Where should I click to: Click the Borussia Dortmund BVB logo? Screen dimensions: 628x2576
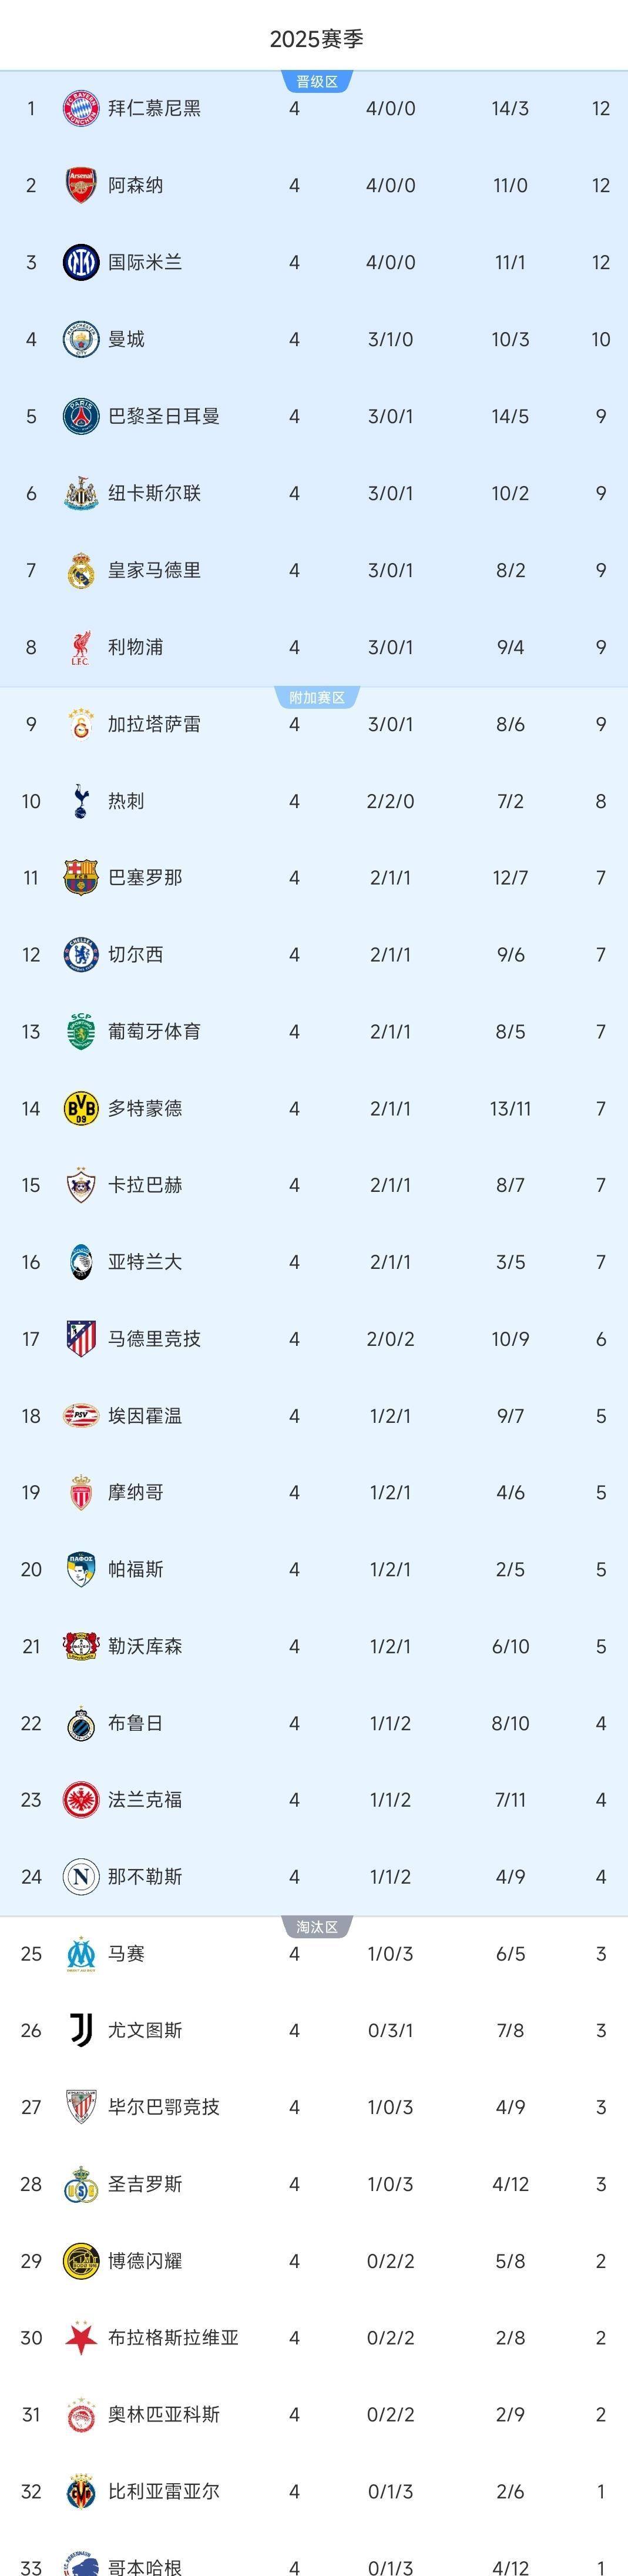(x=81, y=1108)
